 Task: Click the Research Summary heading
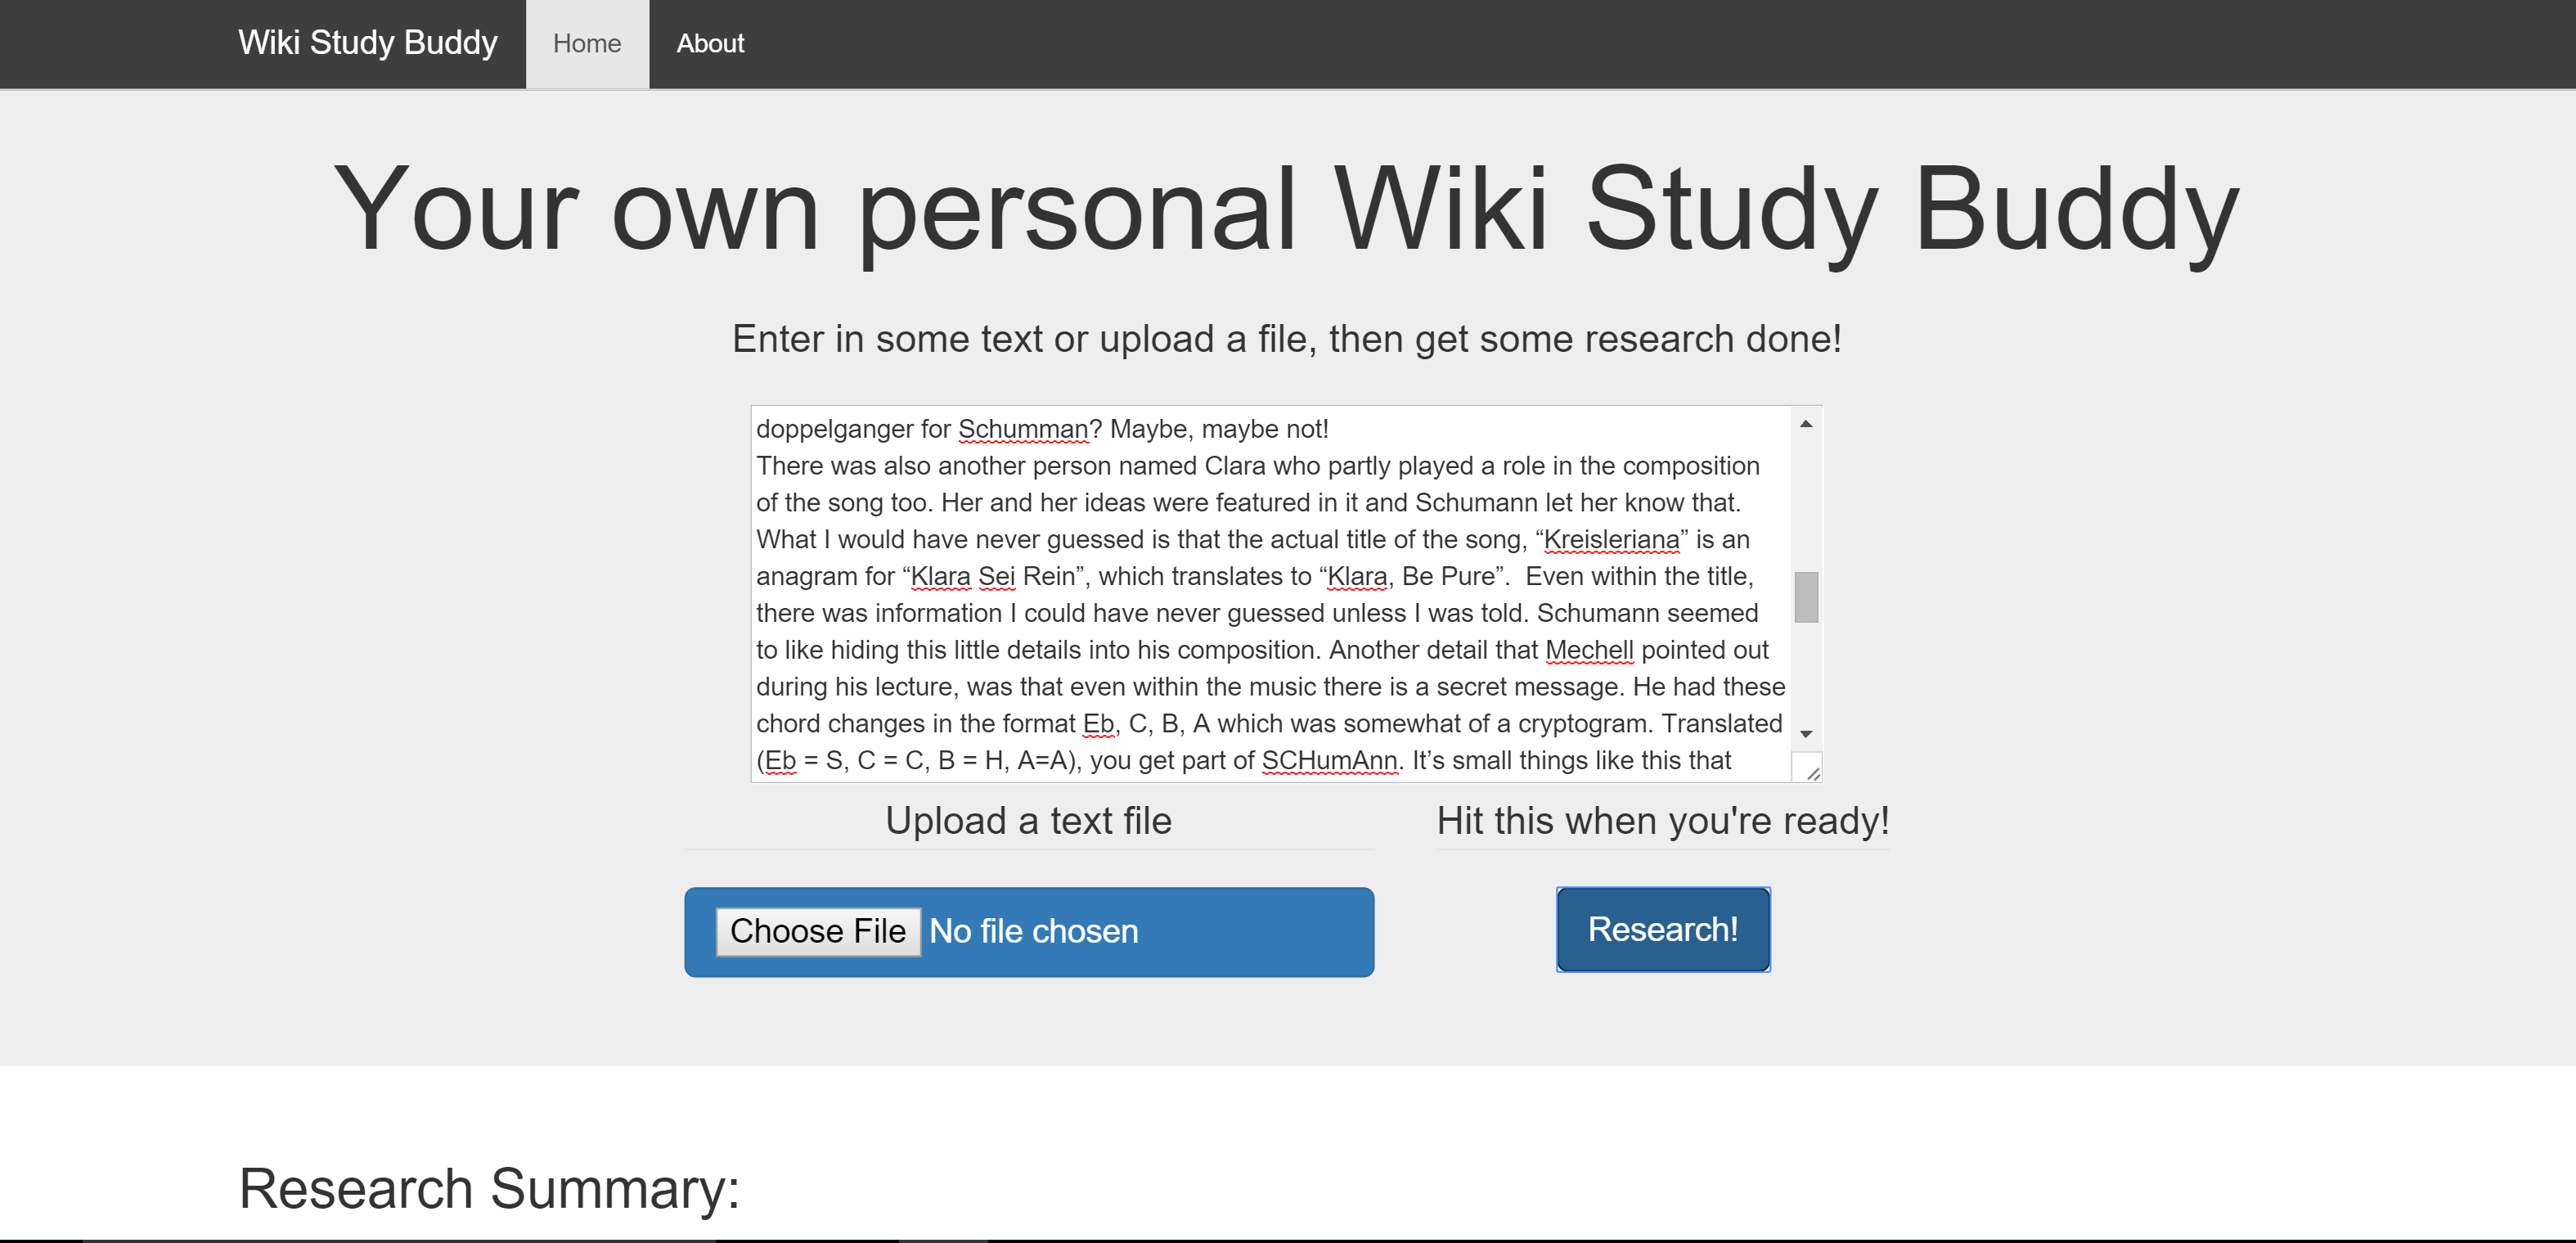coord(489,1188)
